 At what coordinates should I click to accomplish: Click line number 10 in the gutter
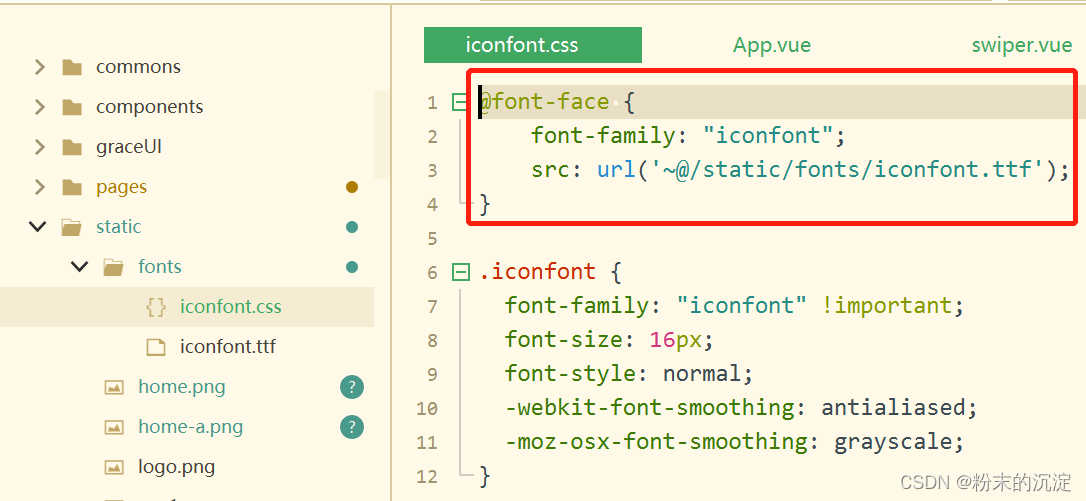[427, 409]
